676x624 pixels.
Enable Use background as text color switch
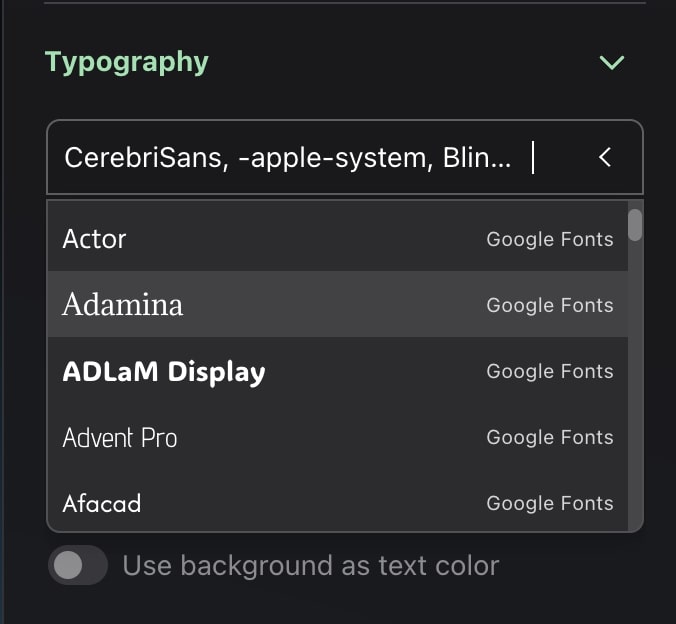78,566
